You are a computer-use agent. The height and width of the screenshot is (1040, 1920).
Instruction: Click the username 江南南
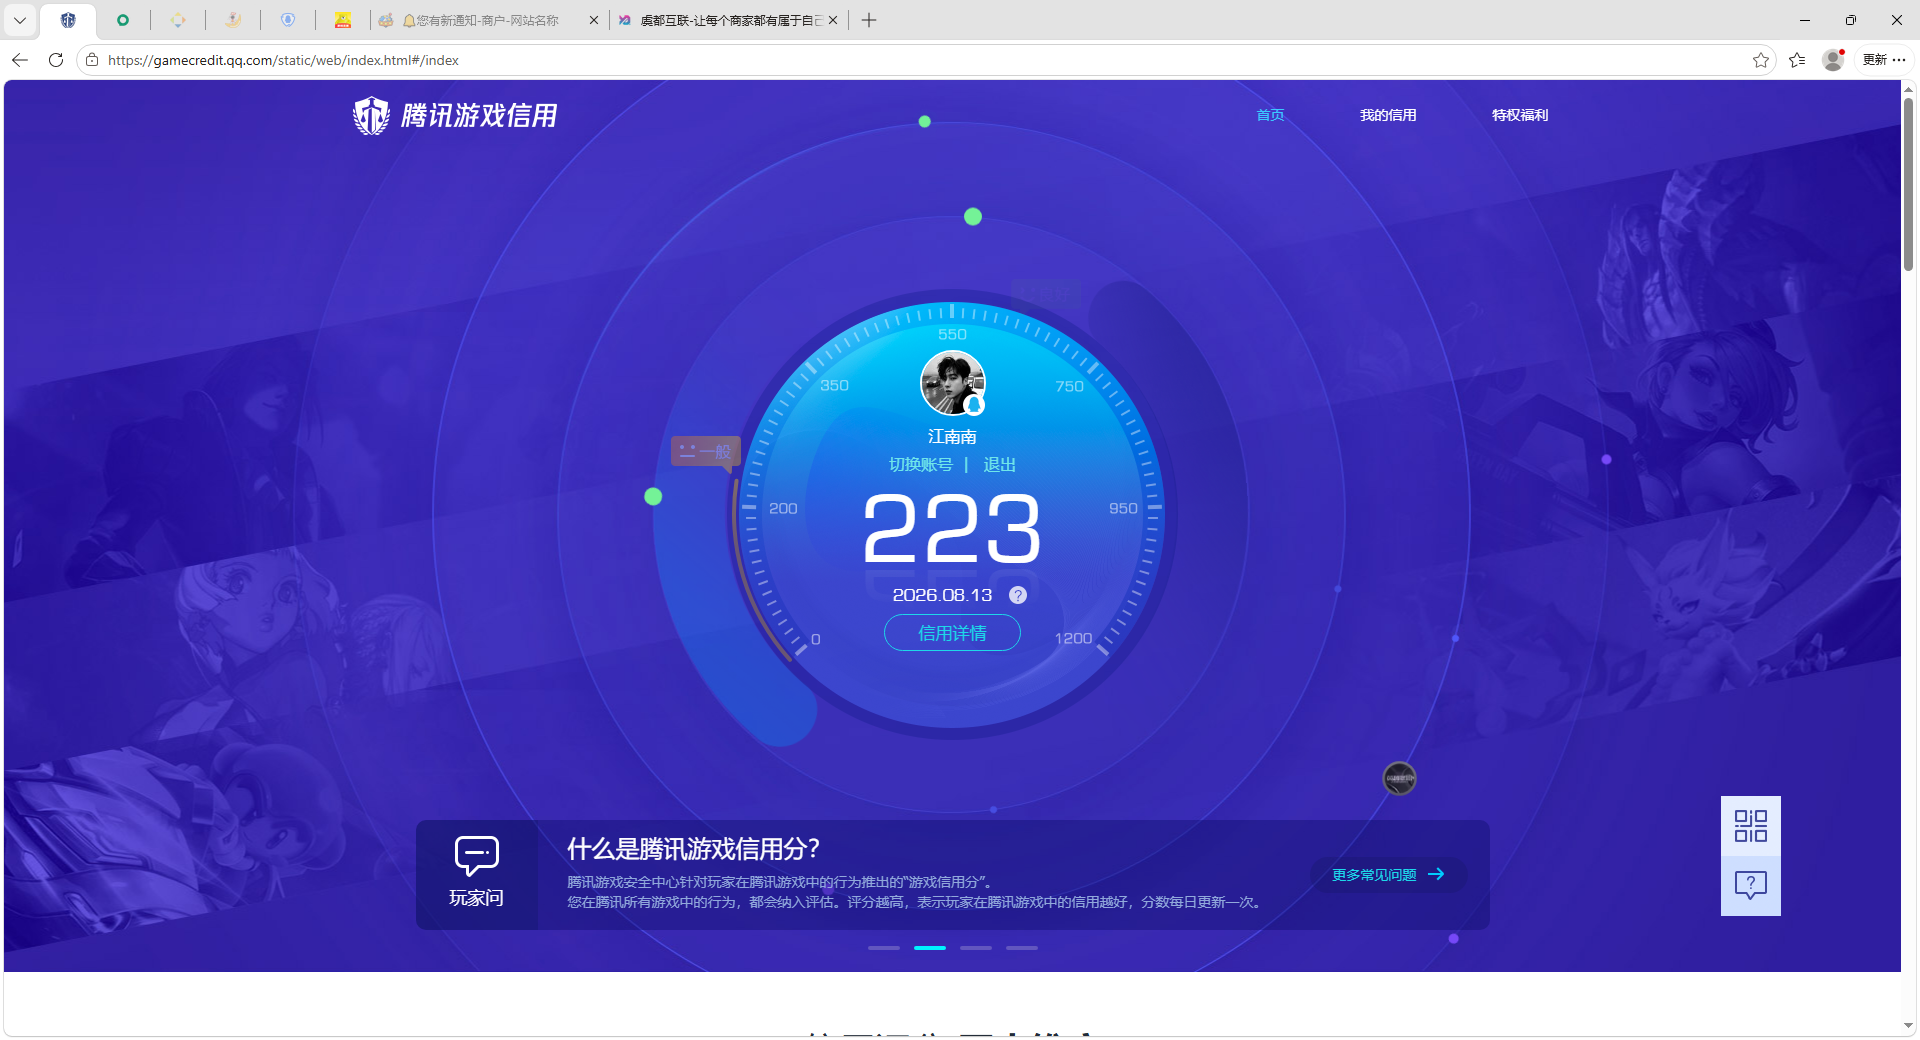pyautogui.click(x=952, y=437)
